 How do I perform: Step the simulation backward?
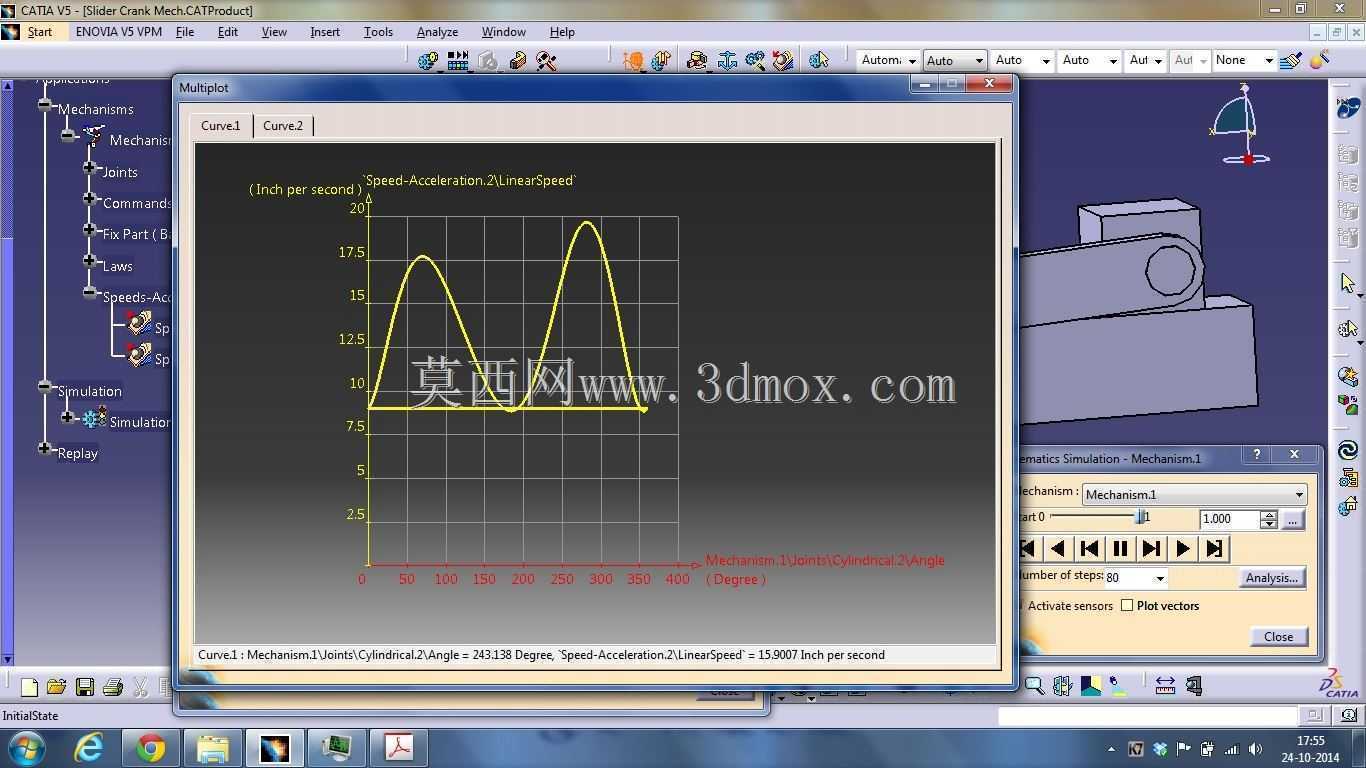(x=1089, y=548)
